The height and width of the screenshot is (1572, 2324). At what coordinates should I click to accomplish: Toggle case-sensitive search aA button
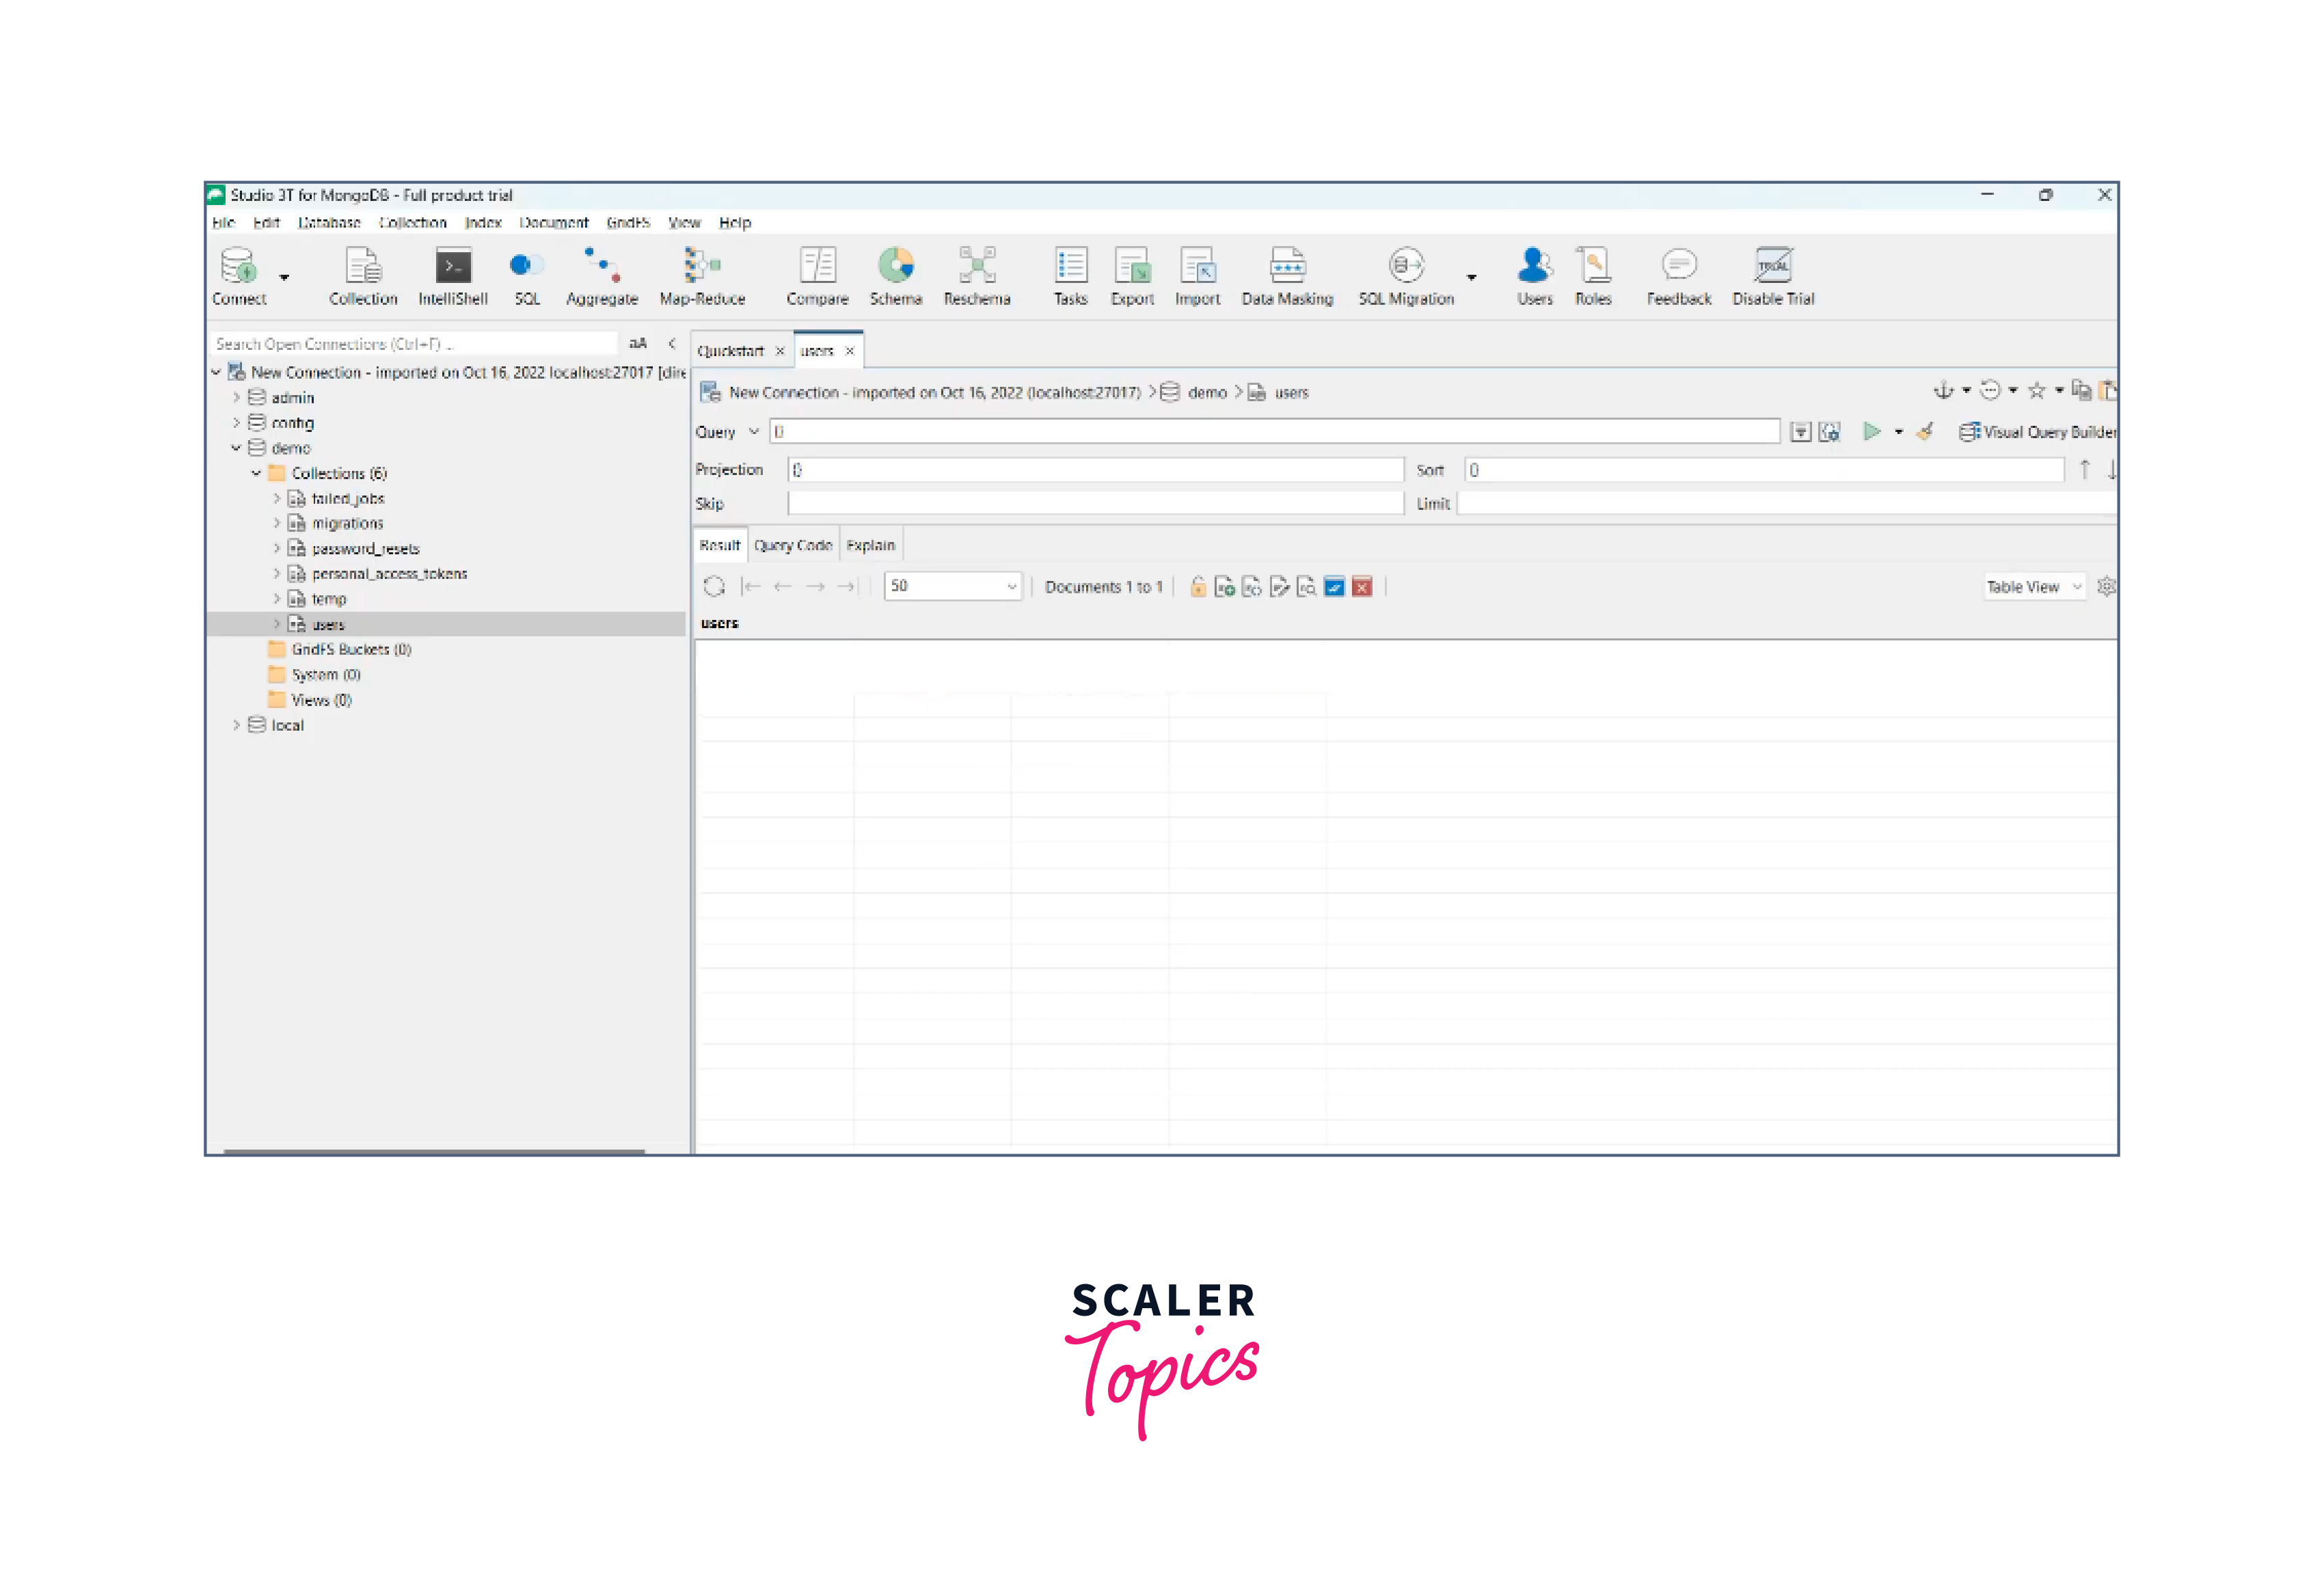point(638,343)
